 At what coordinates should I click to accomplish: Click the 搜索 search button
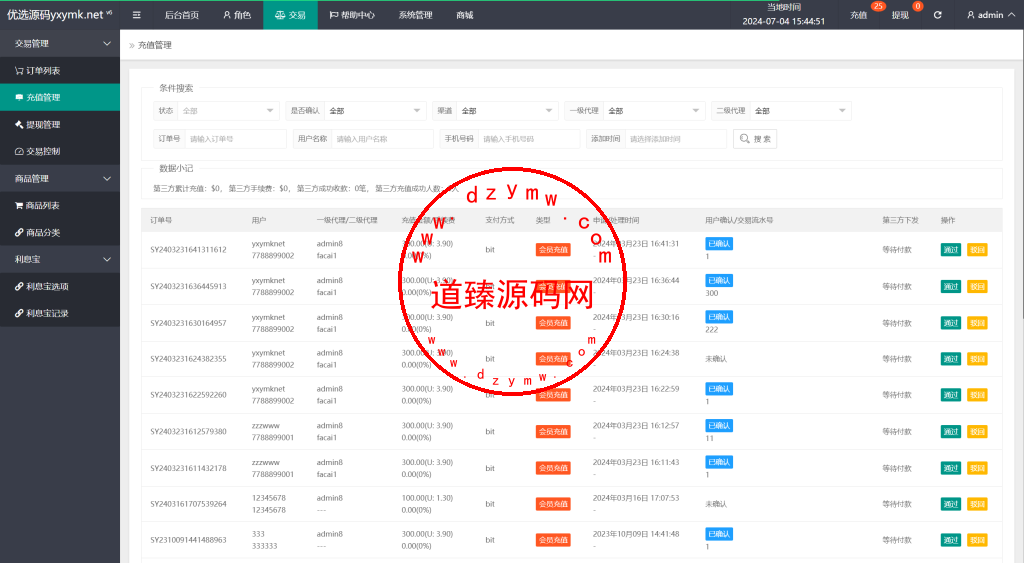pos(755,139)
